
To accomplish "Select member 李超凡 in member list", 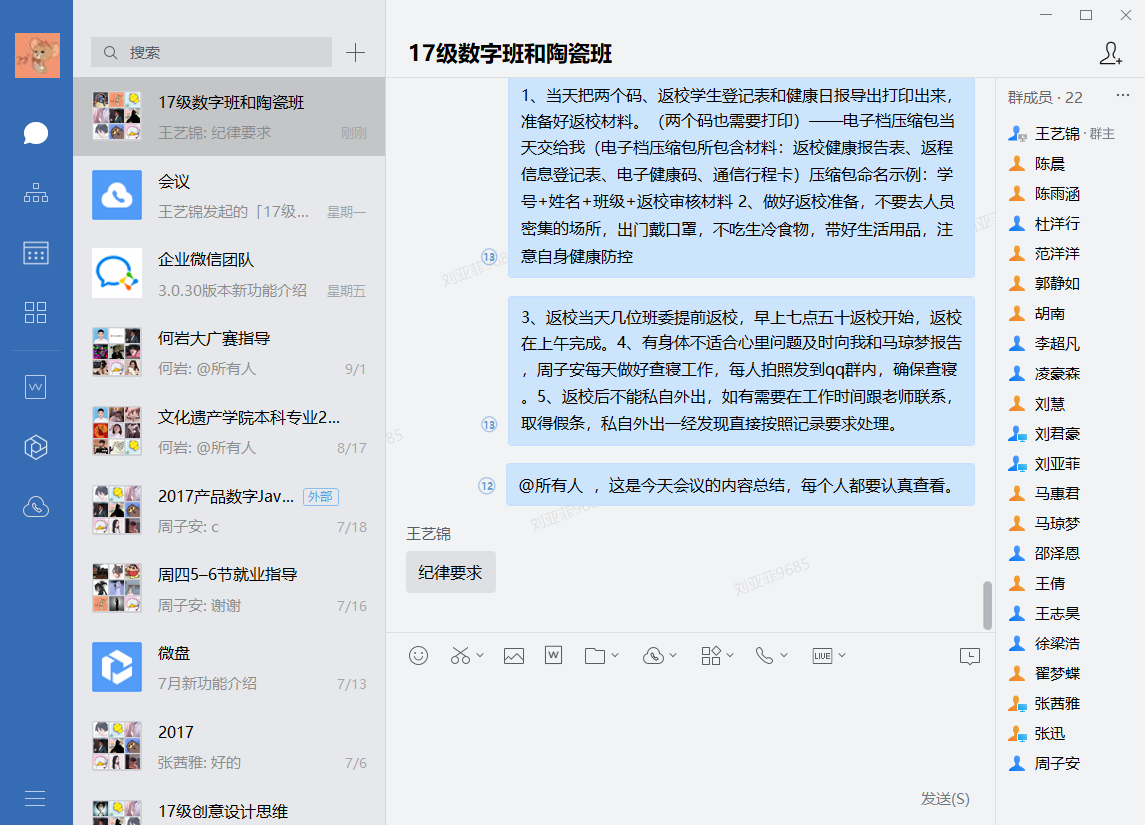I will click(x=1070, y=343).
